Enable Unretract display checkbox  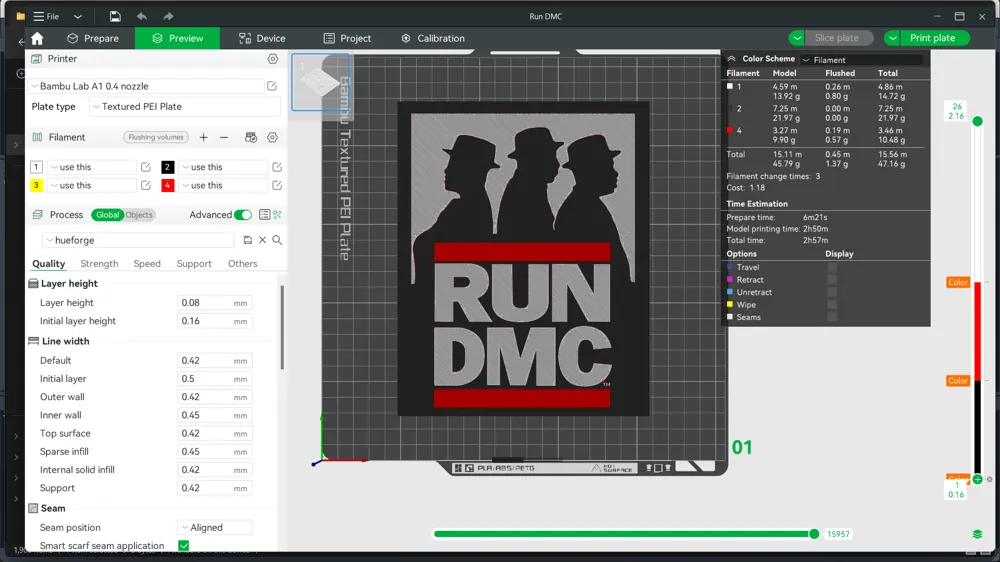point(832,292)
